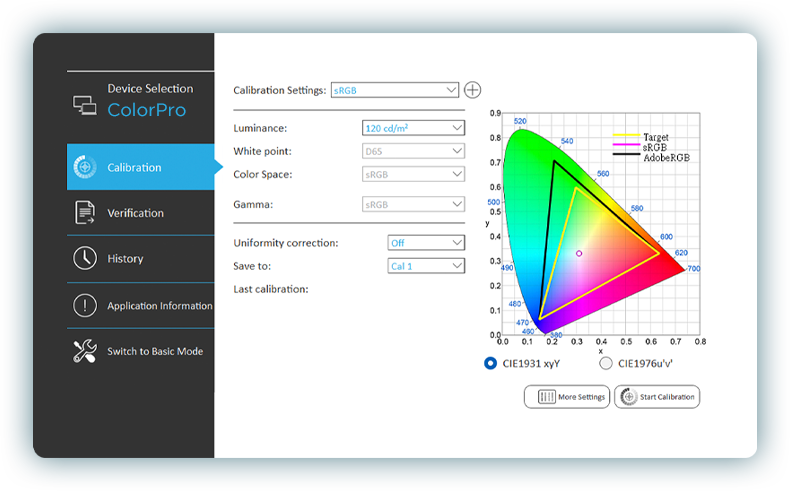Go to the Verification section
The width and height of the screenshot is (790, 491).
(141, 213)
